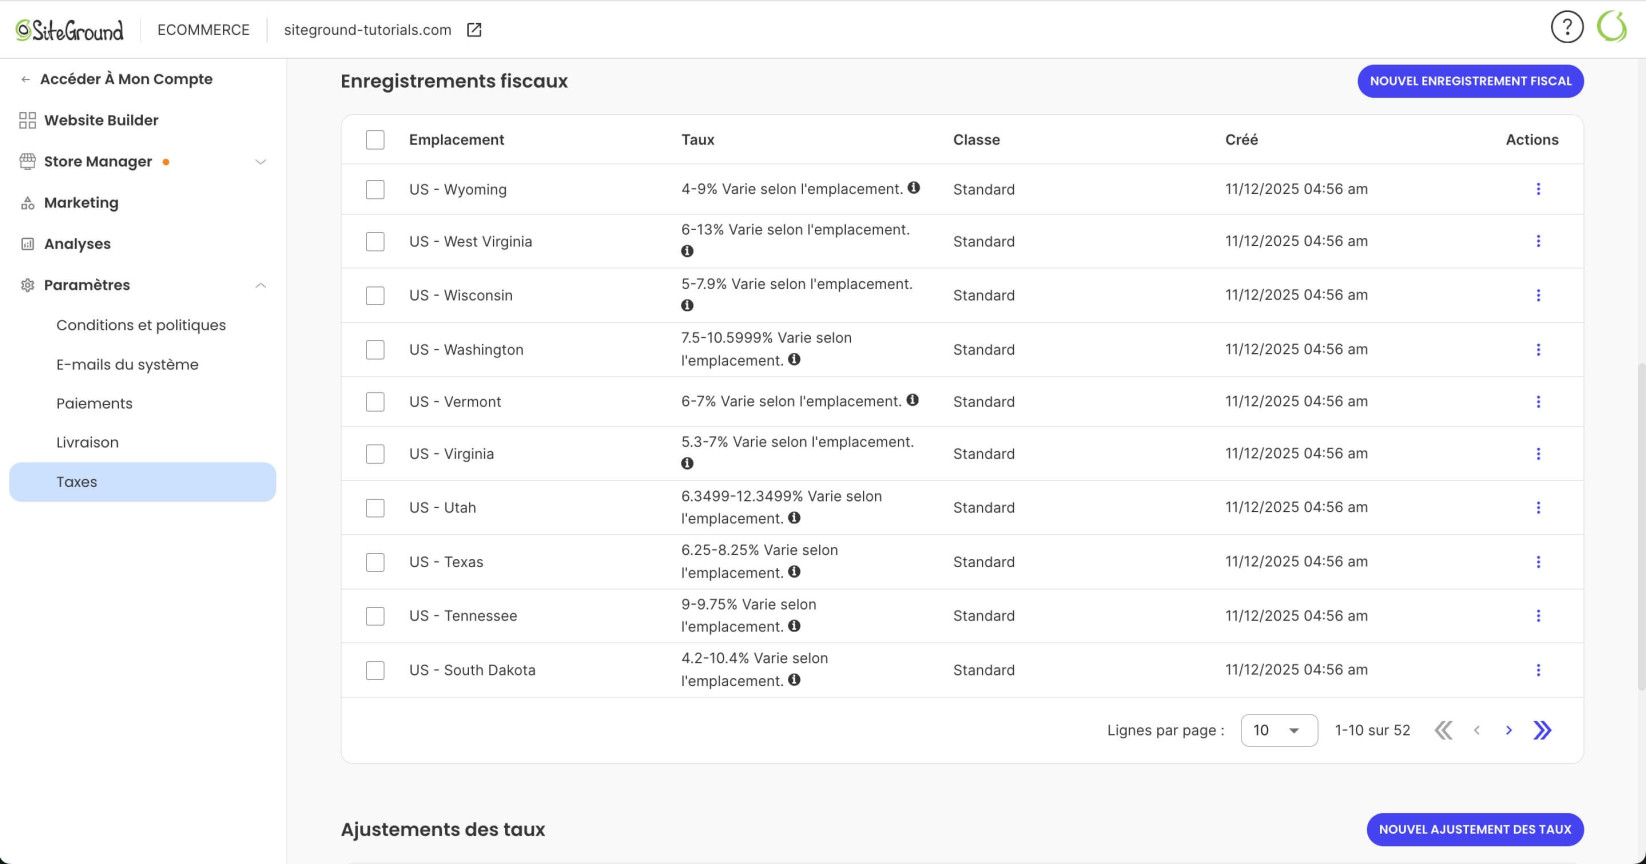Click the SiteGround logo
This screenshot has width=1646, height=864.
click(x=70, y=30)
